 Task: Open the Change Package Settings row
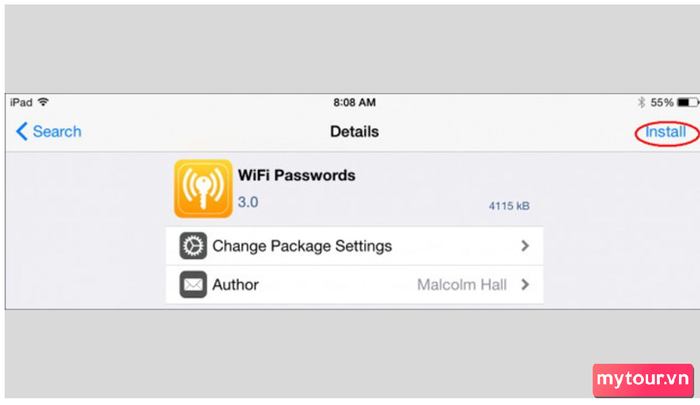[x=354, y=246]
